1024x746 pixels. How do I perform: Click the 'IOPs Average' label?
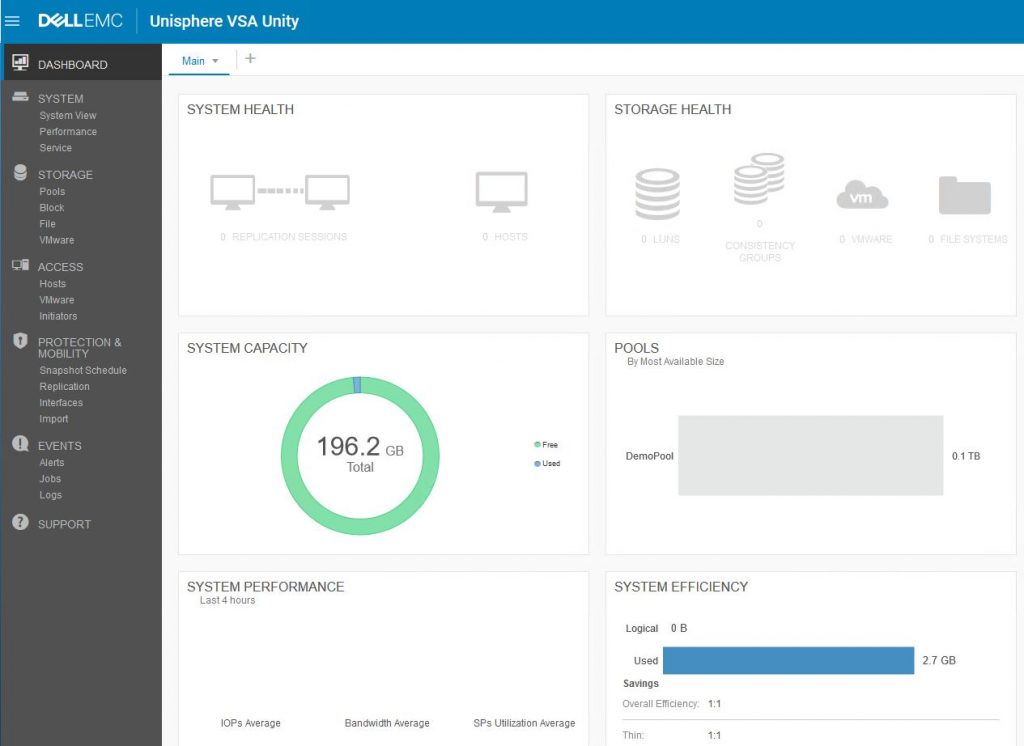click(250, 723)
